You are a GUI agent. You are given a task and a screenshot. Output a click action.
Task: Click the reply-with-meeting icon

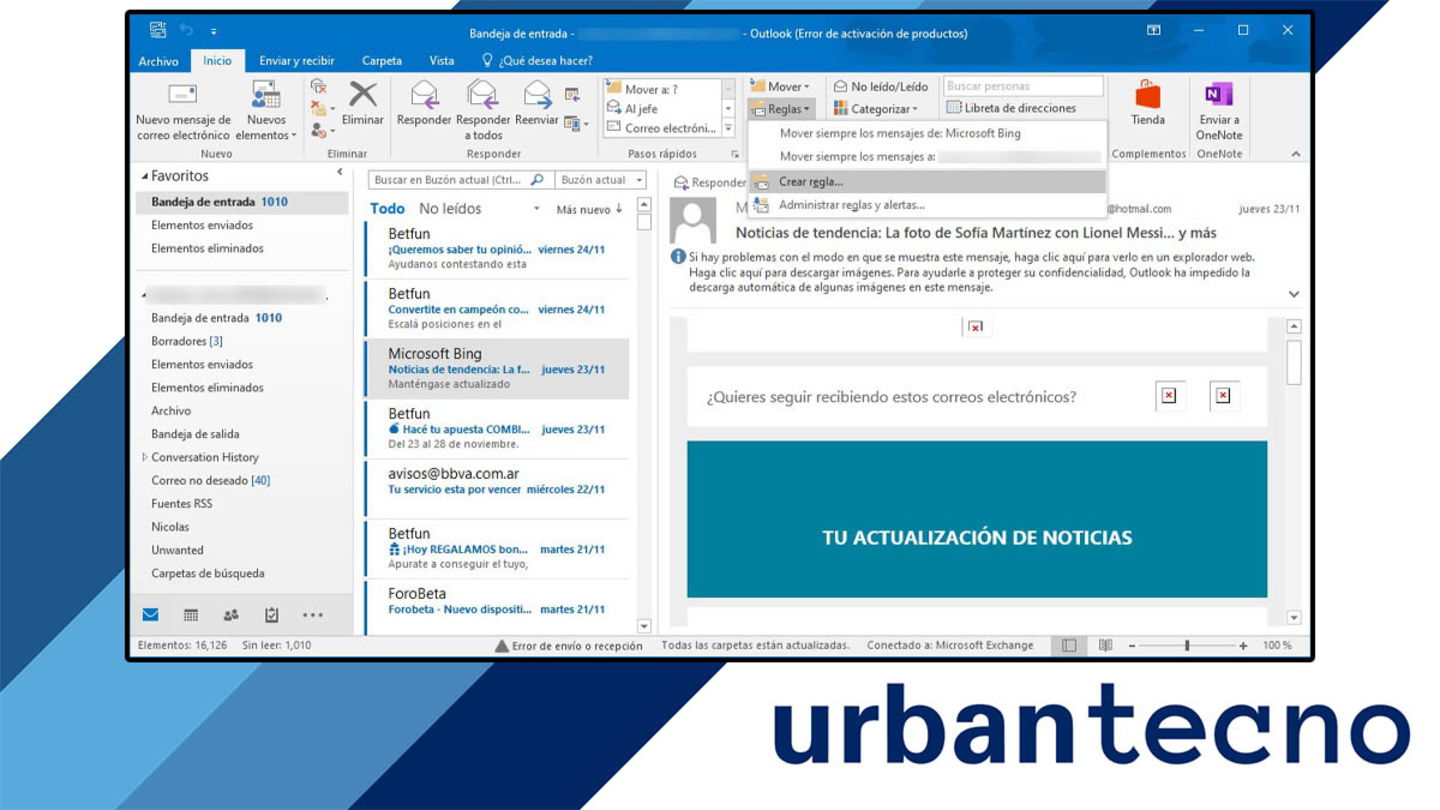[572, 94]
